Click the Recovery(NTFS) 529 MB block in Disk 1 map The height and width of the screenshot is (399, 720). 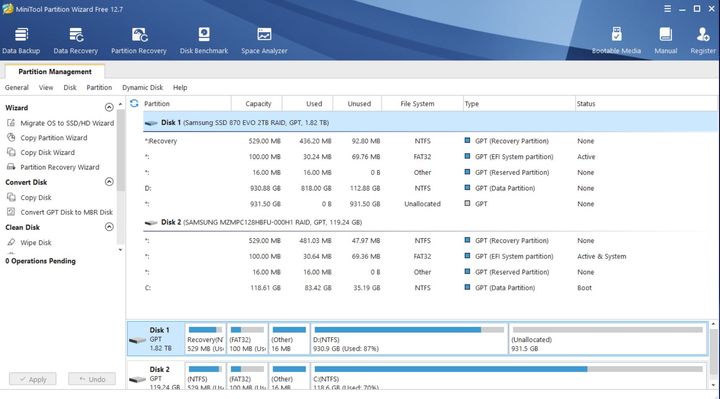[205, 339]
